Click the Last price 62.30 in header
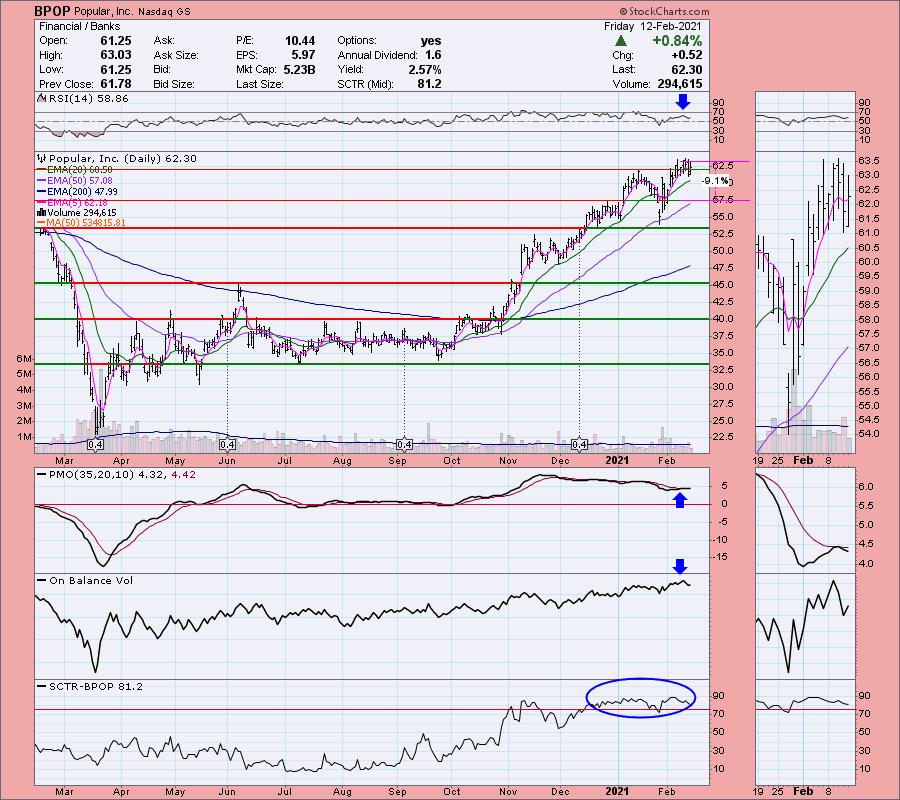Screen dimensions: 900x800 686,69
